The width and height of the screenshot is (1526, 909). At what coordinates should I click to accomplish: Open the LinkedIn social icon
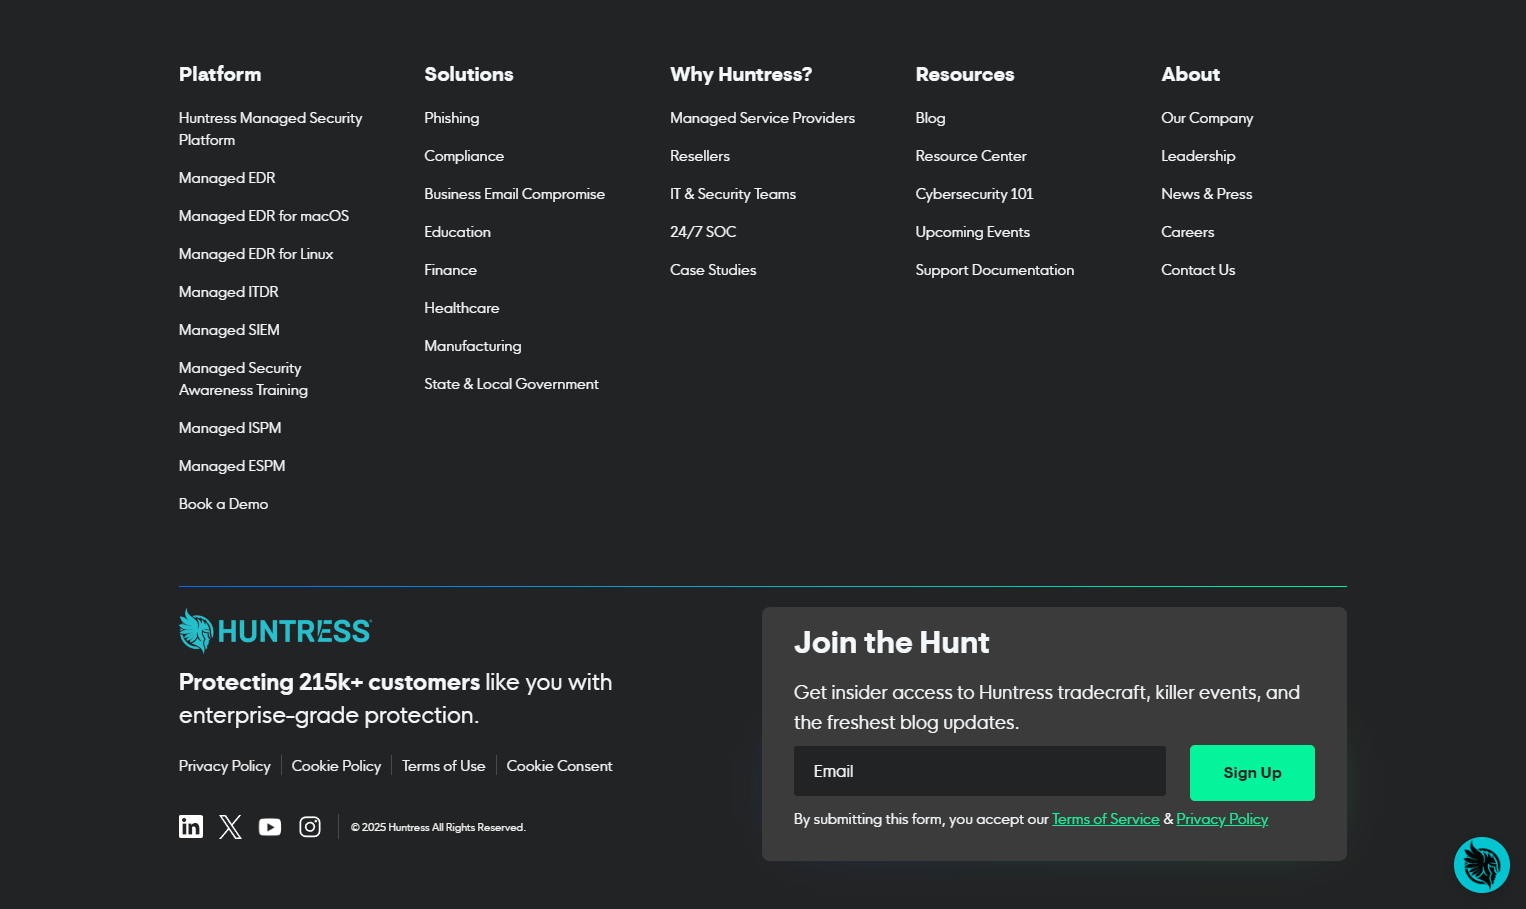coord(191,826)
